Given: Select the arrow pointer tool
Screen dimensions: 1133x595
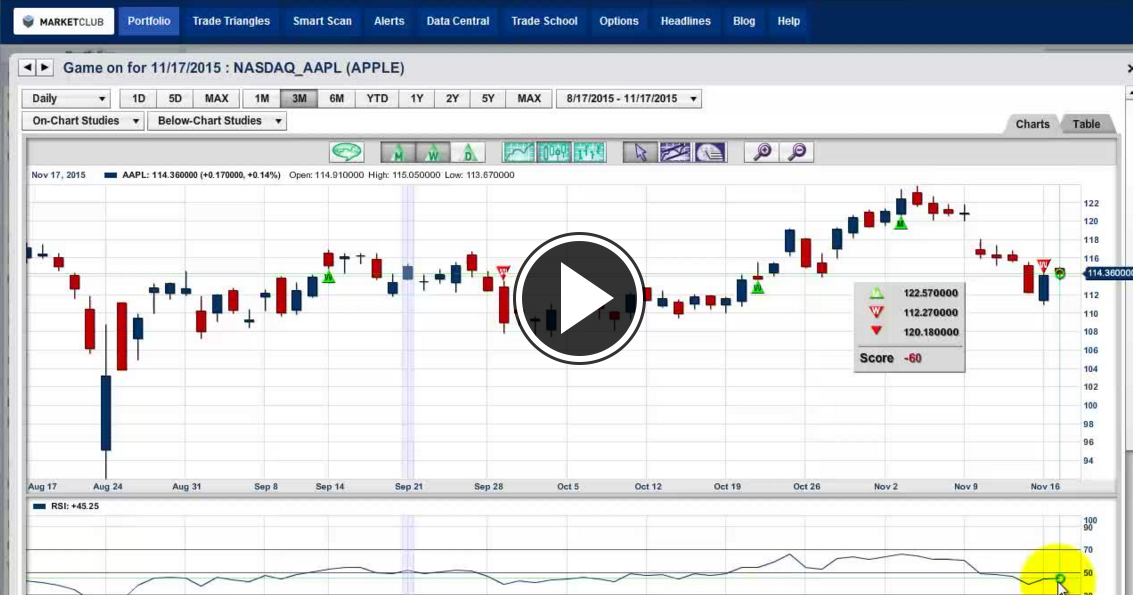Looking at the screenshot, I should [640, 152].
